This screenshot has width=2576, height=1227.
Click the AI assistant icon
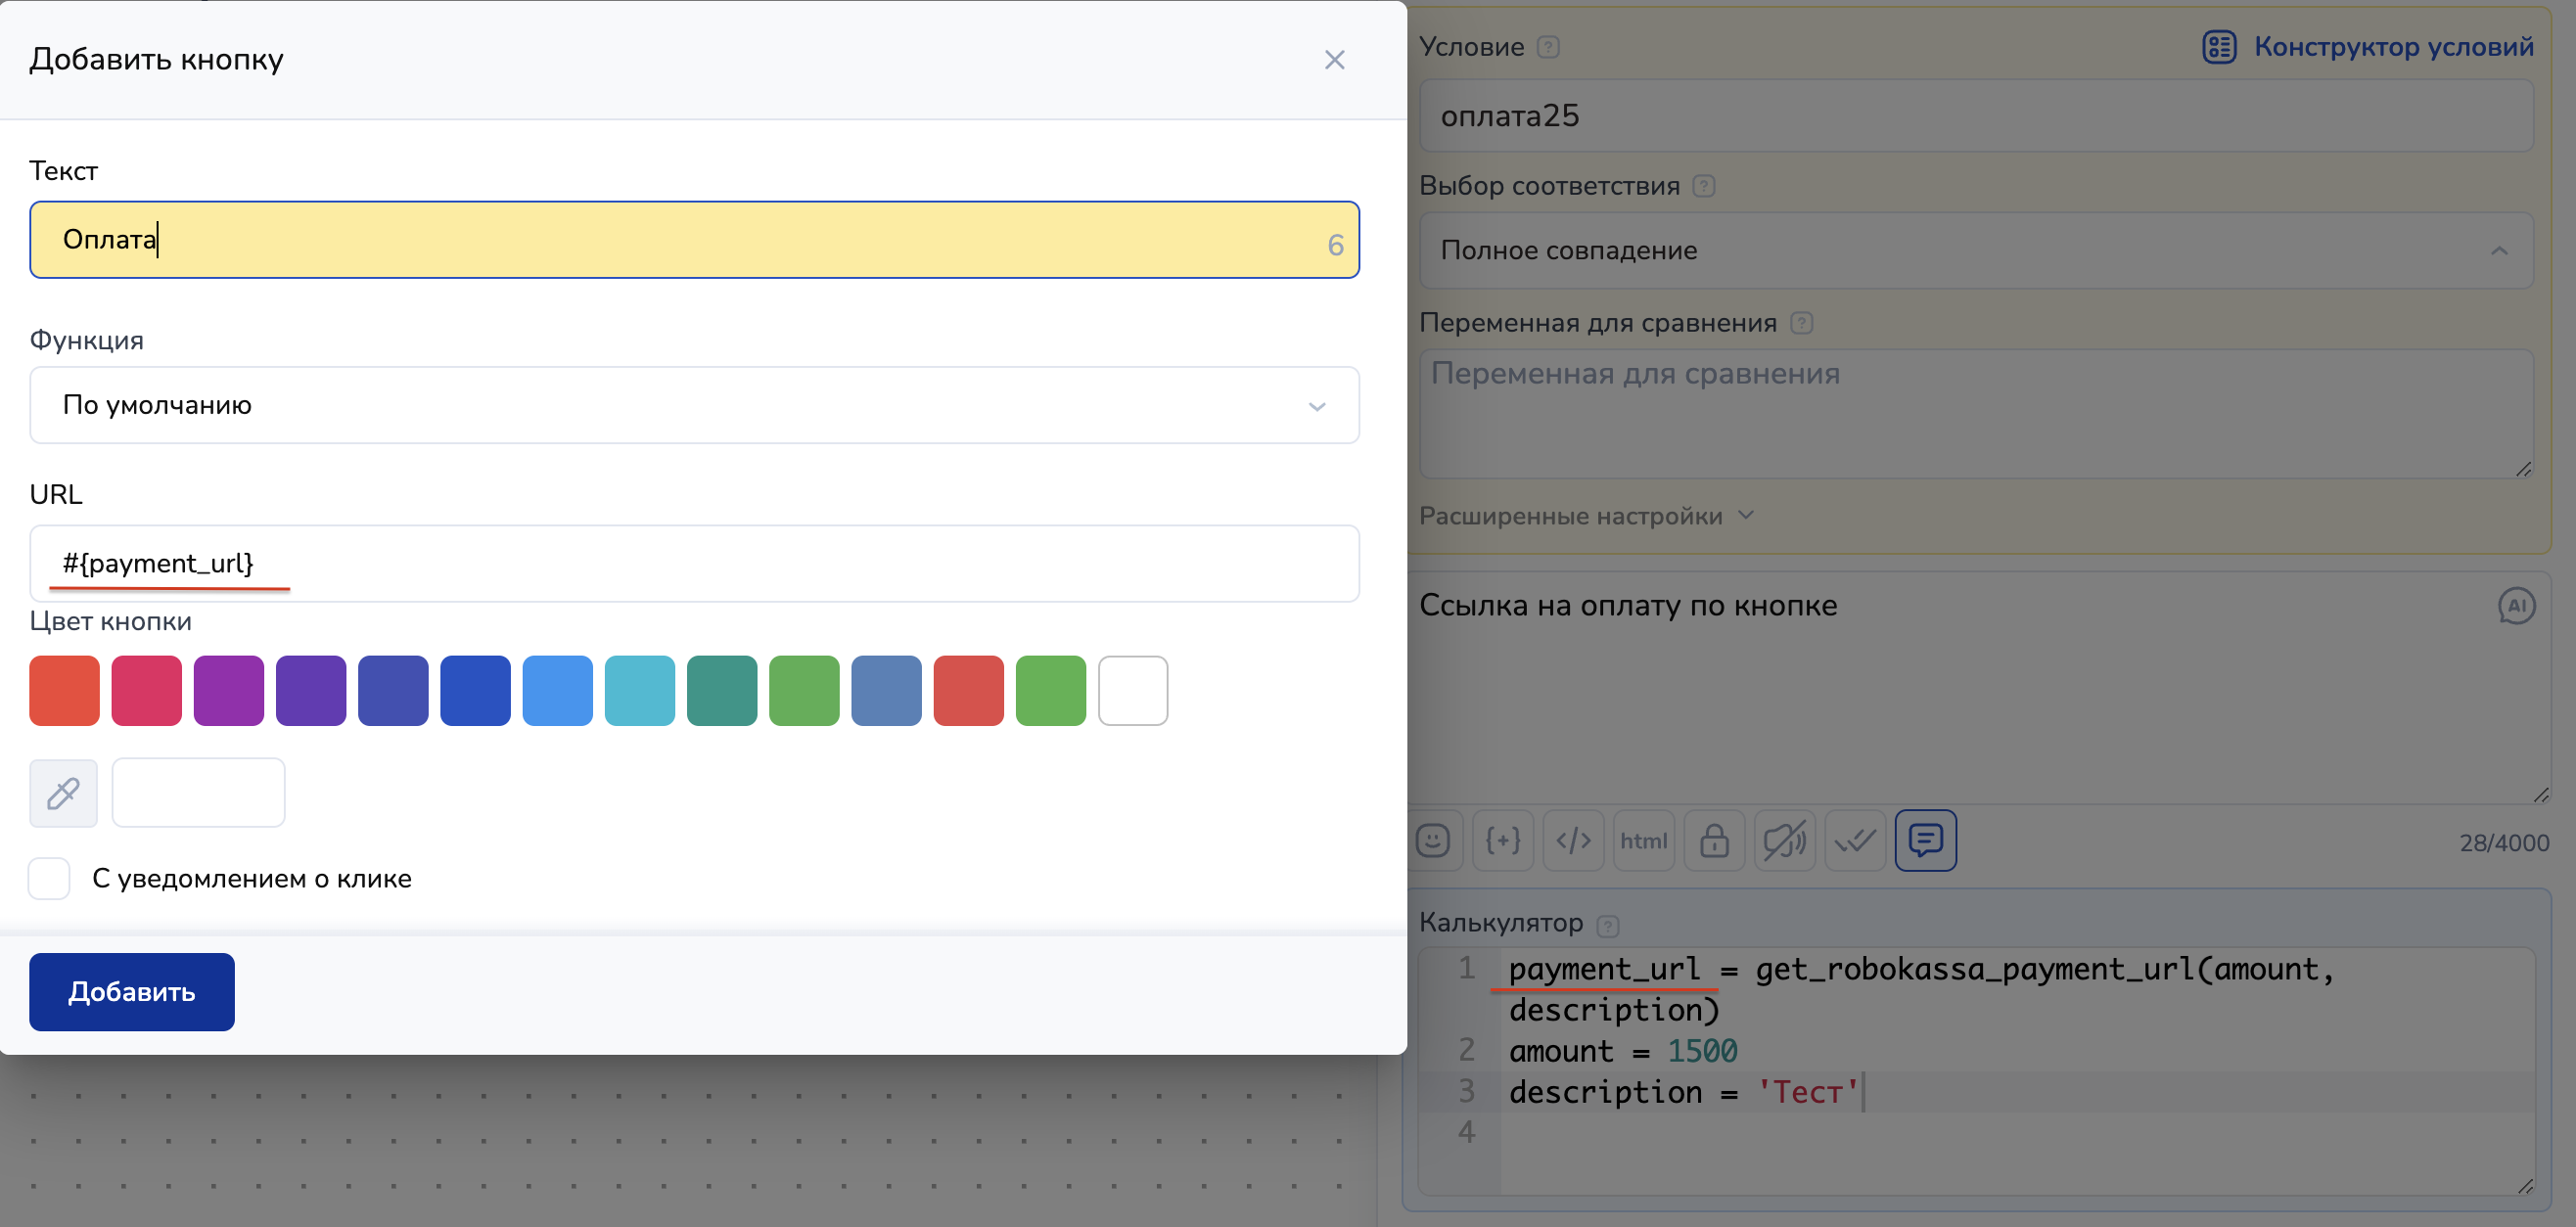click(x=2516, y=605)
